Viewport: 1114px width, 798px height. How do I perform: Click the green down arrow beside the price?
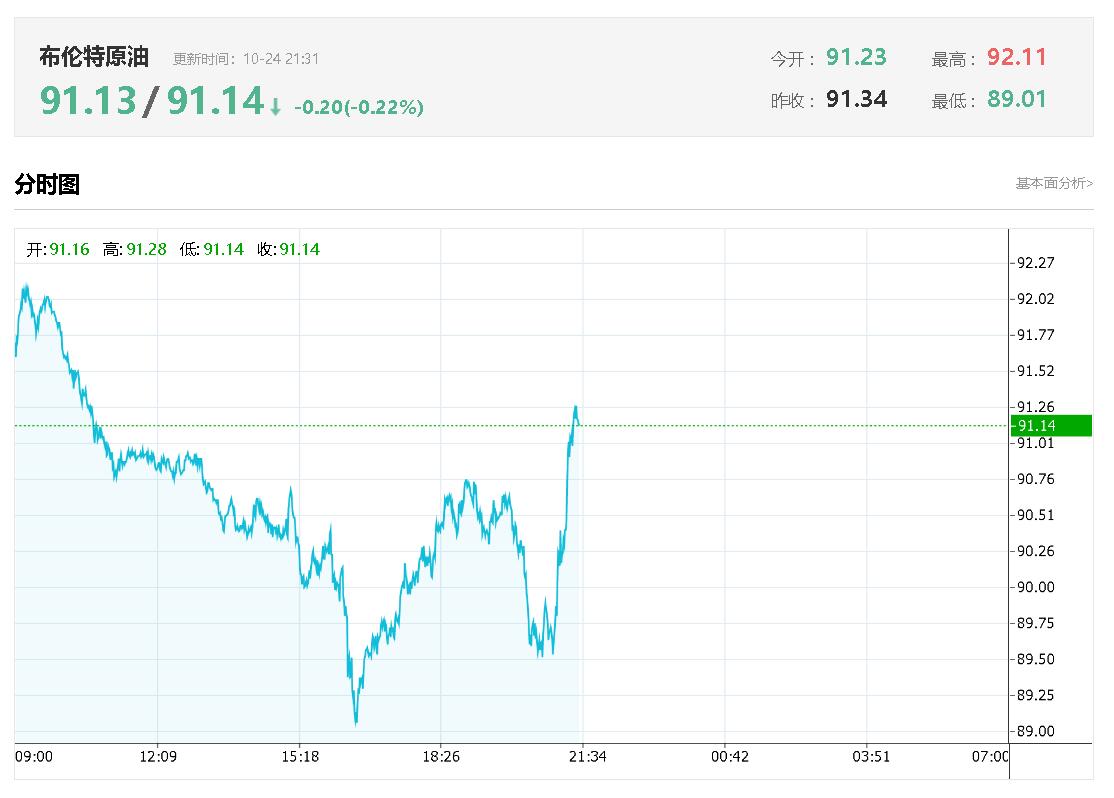pyautogui.click(x=276, y=106)
